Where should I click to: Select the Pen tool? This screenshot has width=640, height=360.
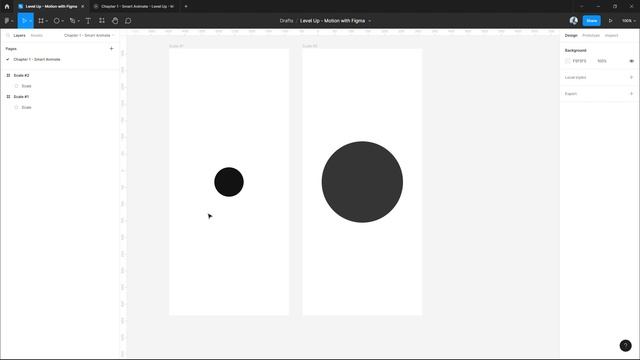pyautogui.click(x=72, y=20)
